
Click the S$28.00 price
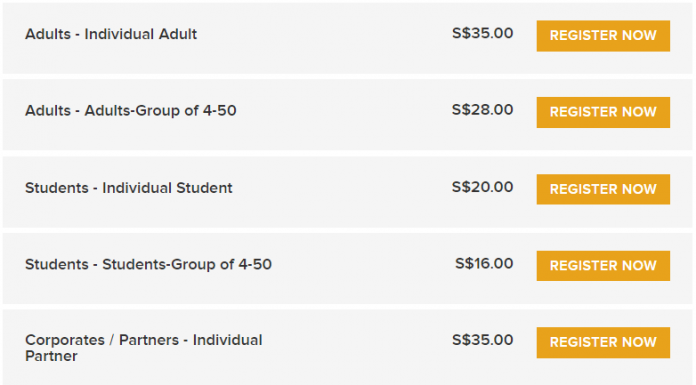[482, 110]
